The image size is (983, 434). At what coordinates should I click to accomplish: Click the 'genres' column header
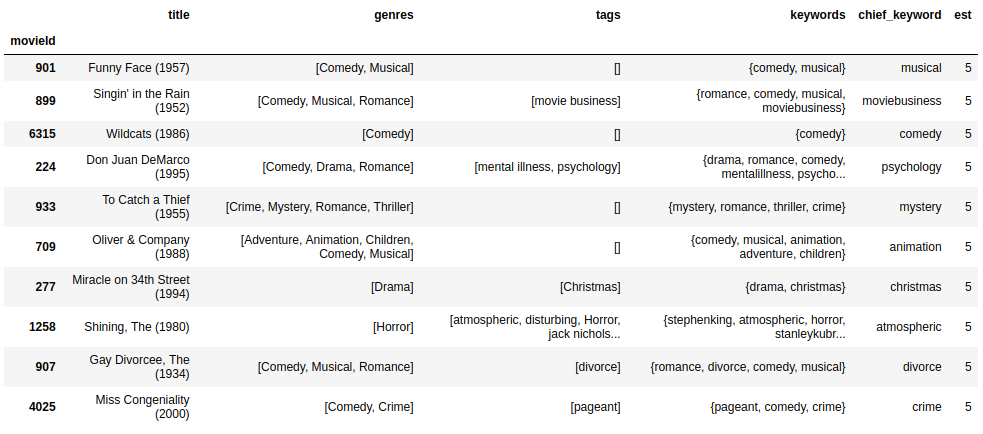click(x=394, y=15)
